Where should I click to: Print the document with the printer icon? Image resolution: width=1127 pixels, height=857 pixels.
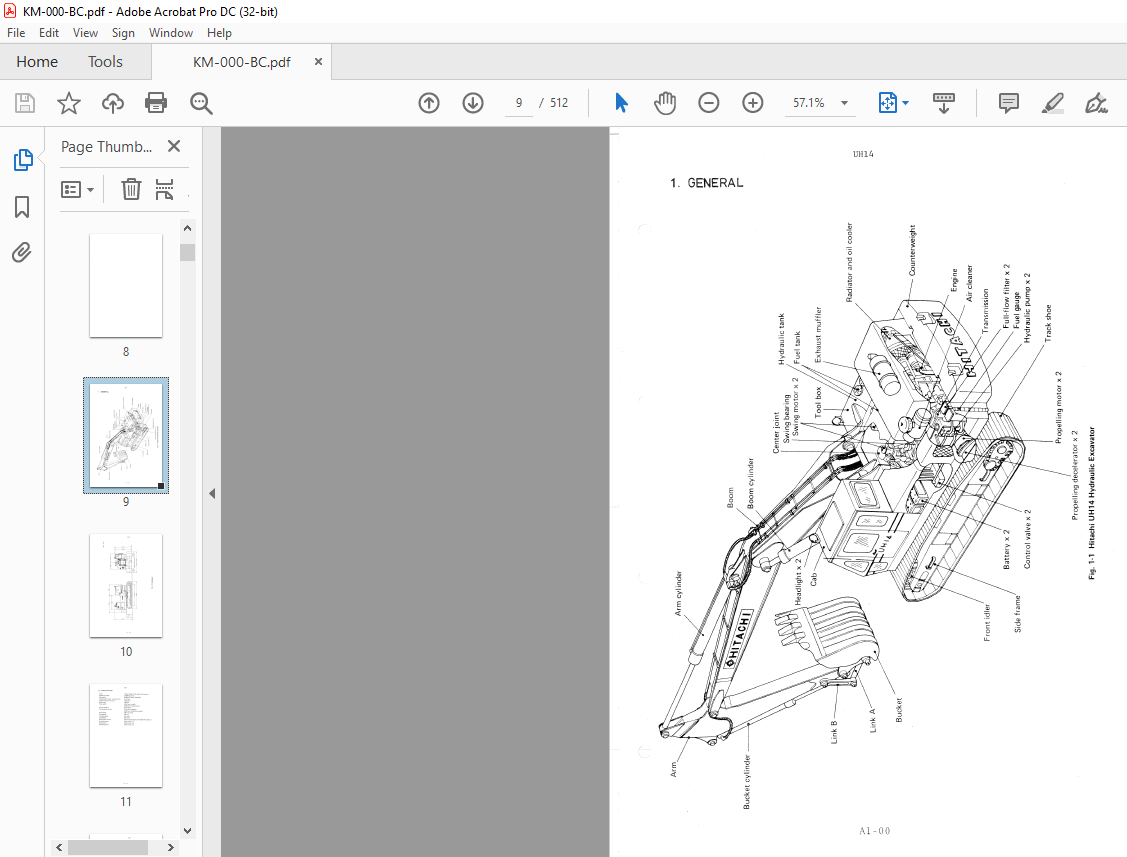pyautogui.click(x=156, y=103)
